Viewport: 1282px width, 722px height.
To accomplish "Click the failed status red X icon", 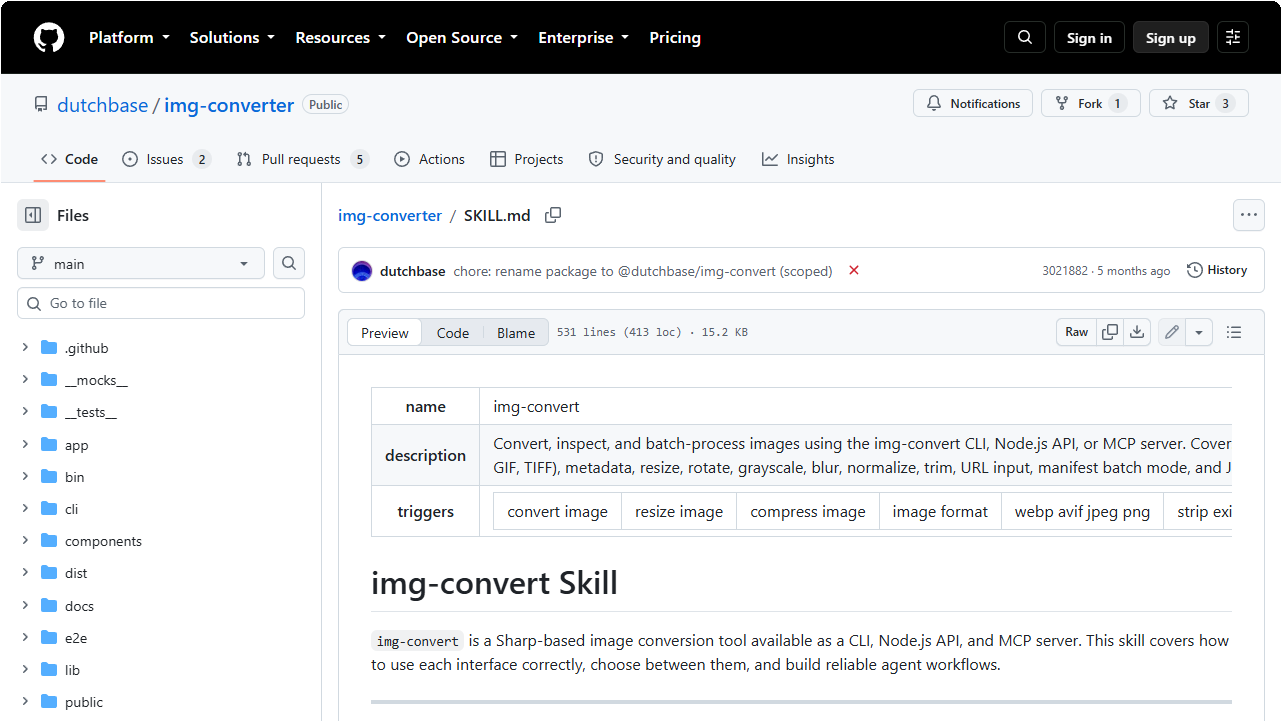I will click(854, 270).
